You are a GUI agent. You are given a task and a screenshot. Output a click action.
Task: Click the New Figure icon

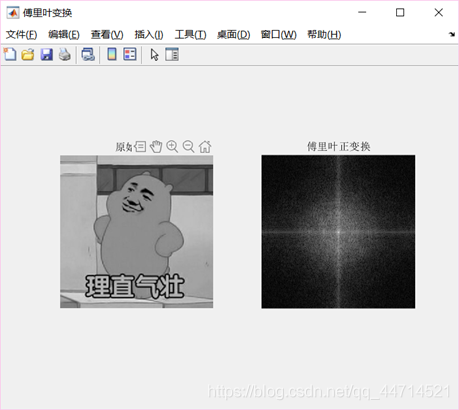(x=10, y=54)
